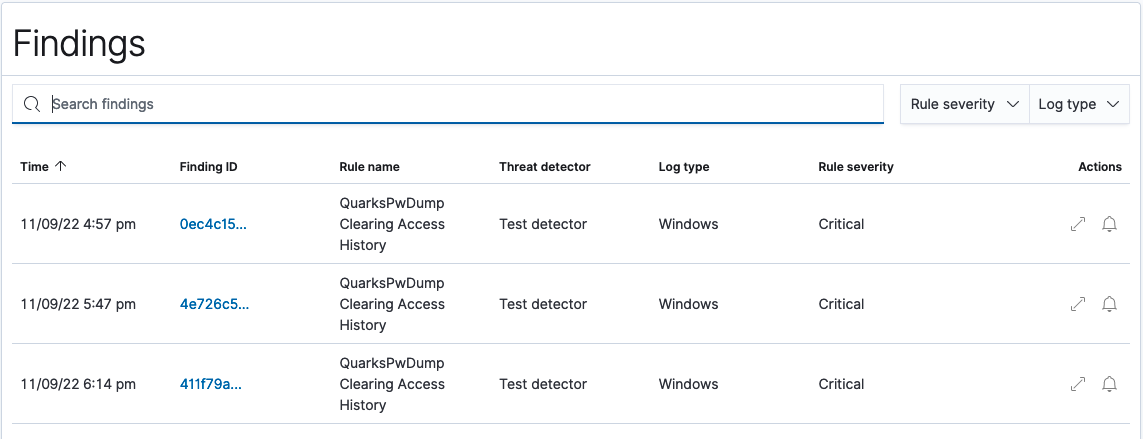
Task: Open the Rule severity filter dropdown
Action: pyautogui.click(x=964, y=104)
